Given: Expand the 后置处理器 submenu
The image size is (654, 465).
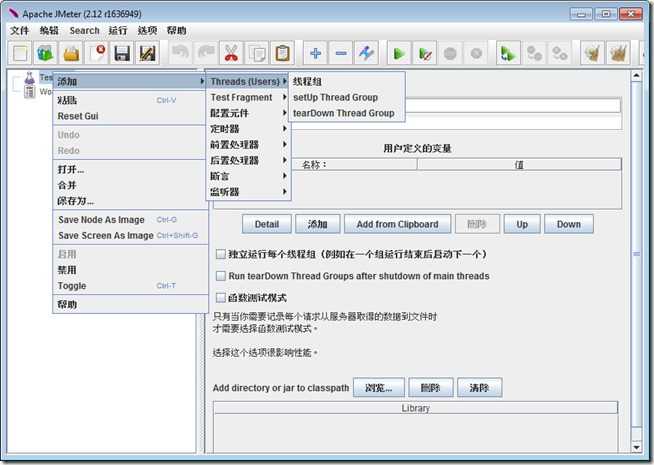Looking at the screenshot, I should [249, 161].
